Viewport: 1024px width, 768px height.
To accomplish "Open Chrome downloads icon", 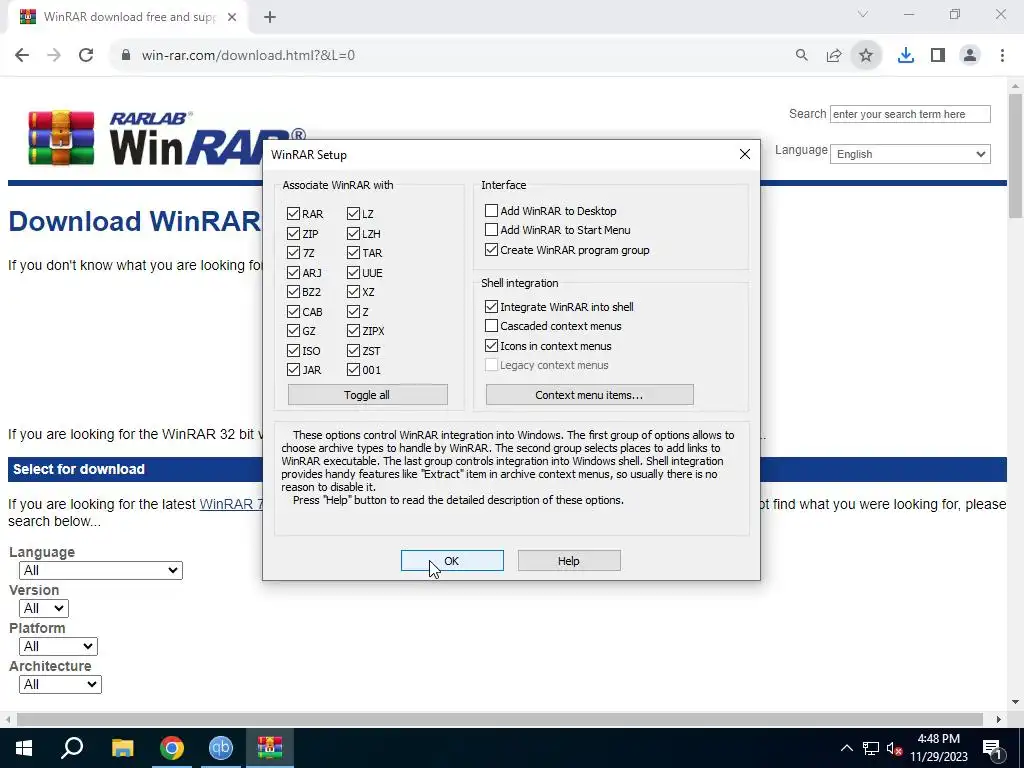I will tap(906, 55).
